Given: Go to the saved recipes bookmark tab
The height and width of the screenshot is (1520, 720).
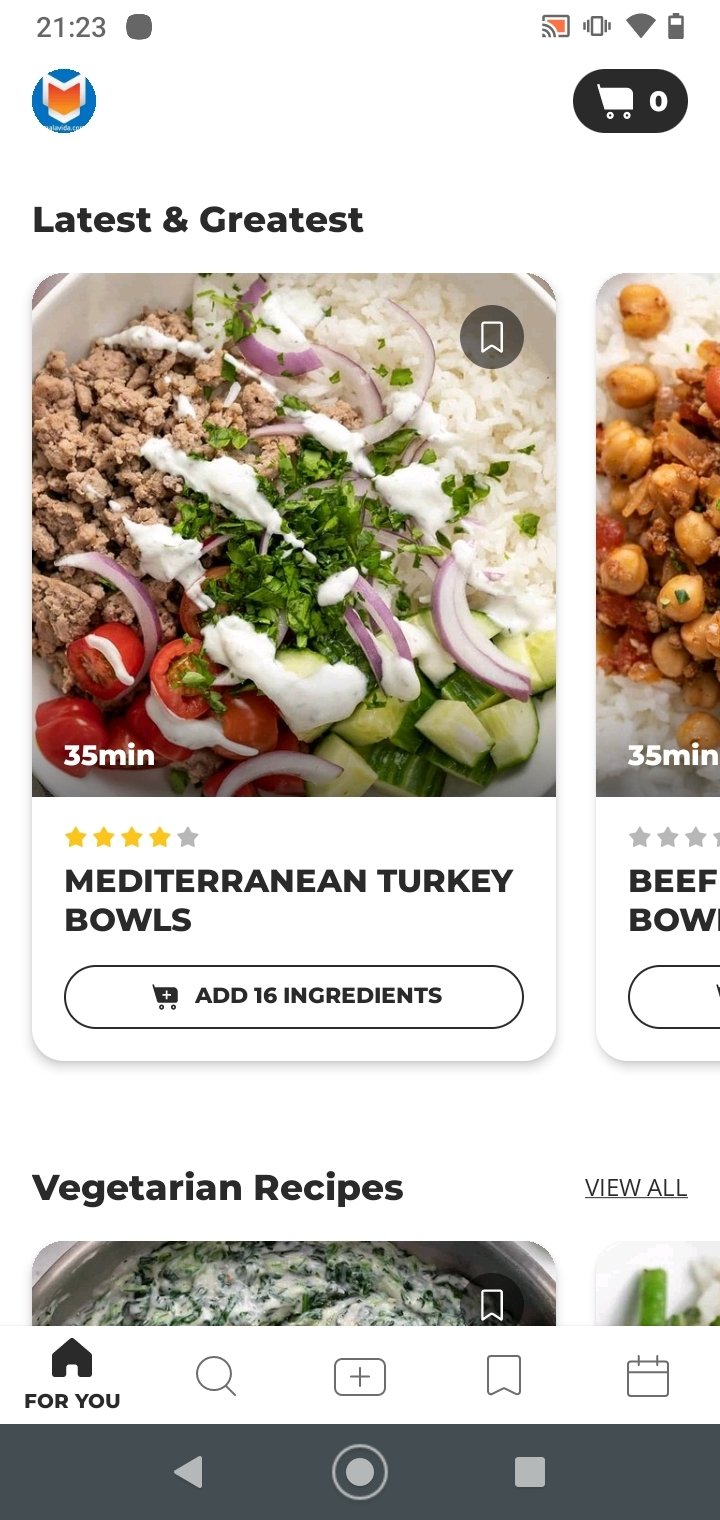Looking at the screenshot, I should pyautogui.click(x=504, y=1377).
